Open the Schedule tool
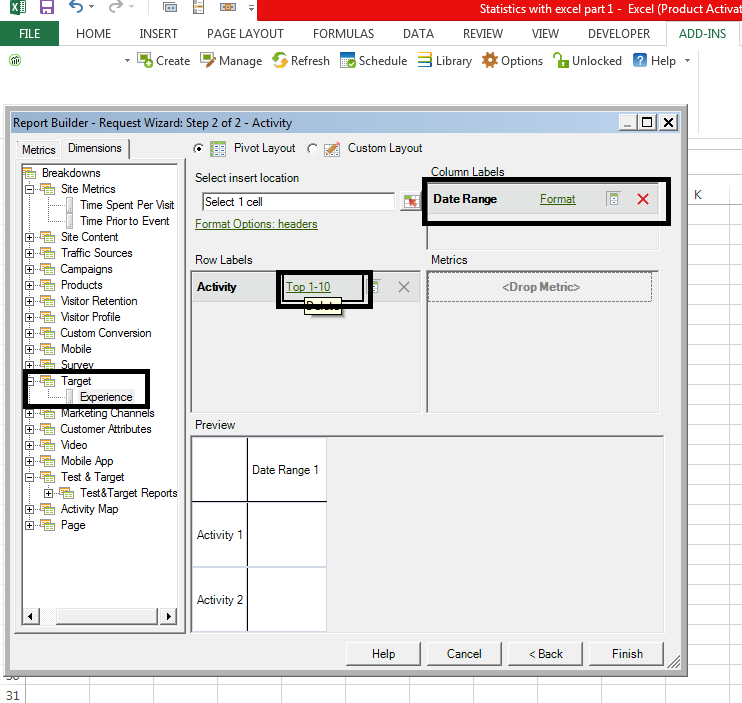This screenshot has width=742, height=703. (348, 61)
